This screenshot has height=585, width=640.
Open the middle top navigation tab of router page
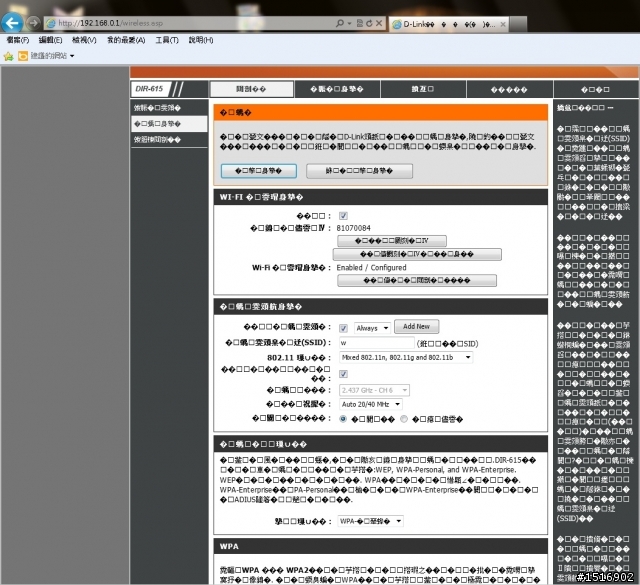pos(423,89)
